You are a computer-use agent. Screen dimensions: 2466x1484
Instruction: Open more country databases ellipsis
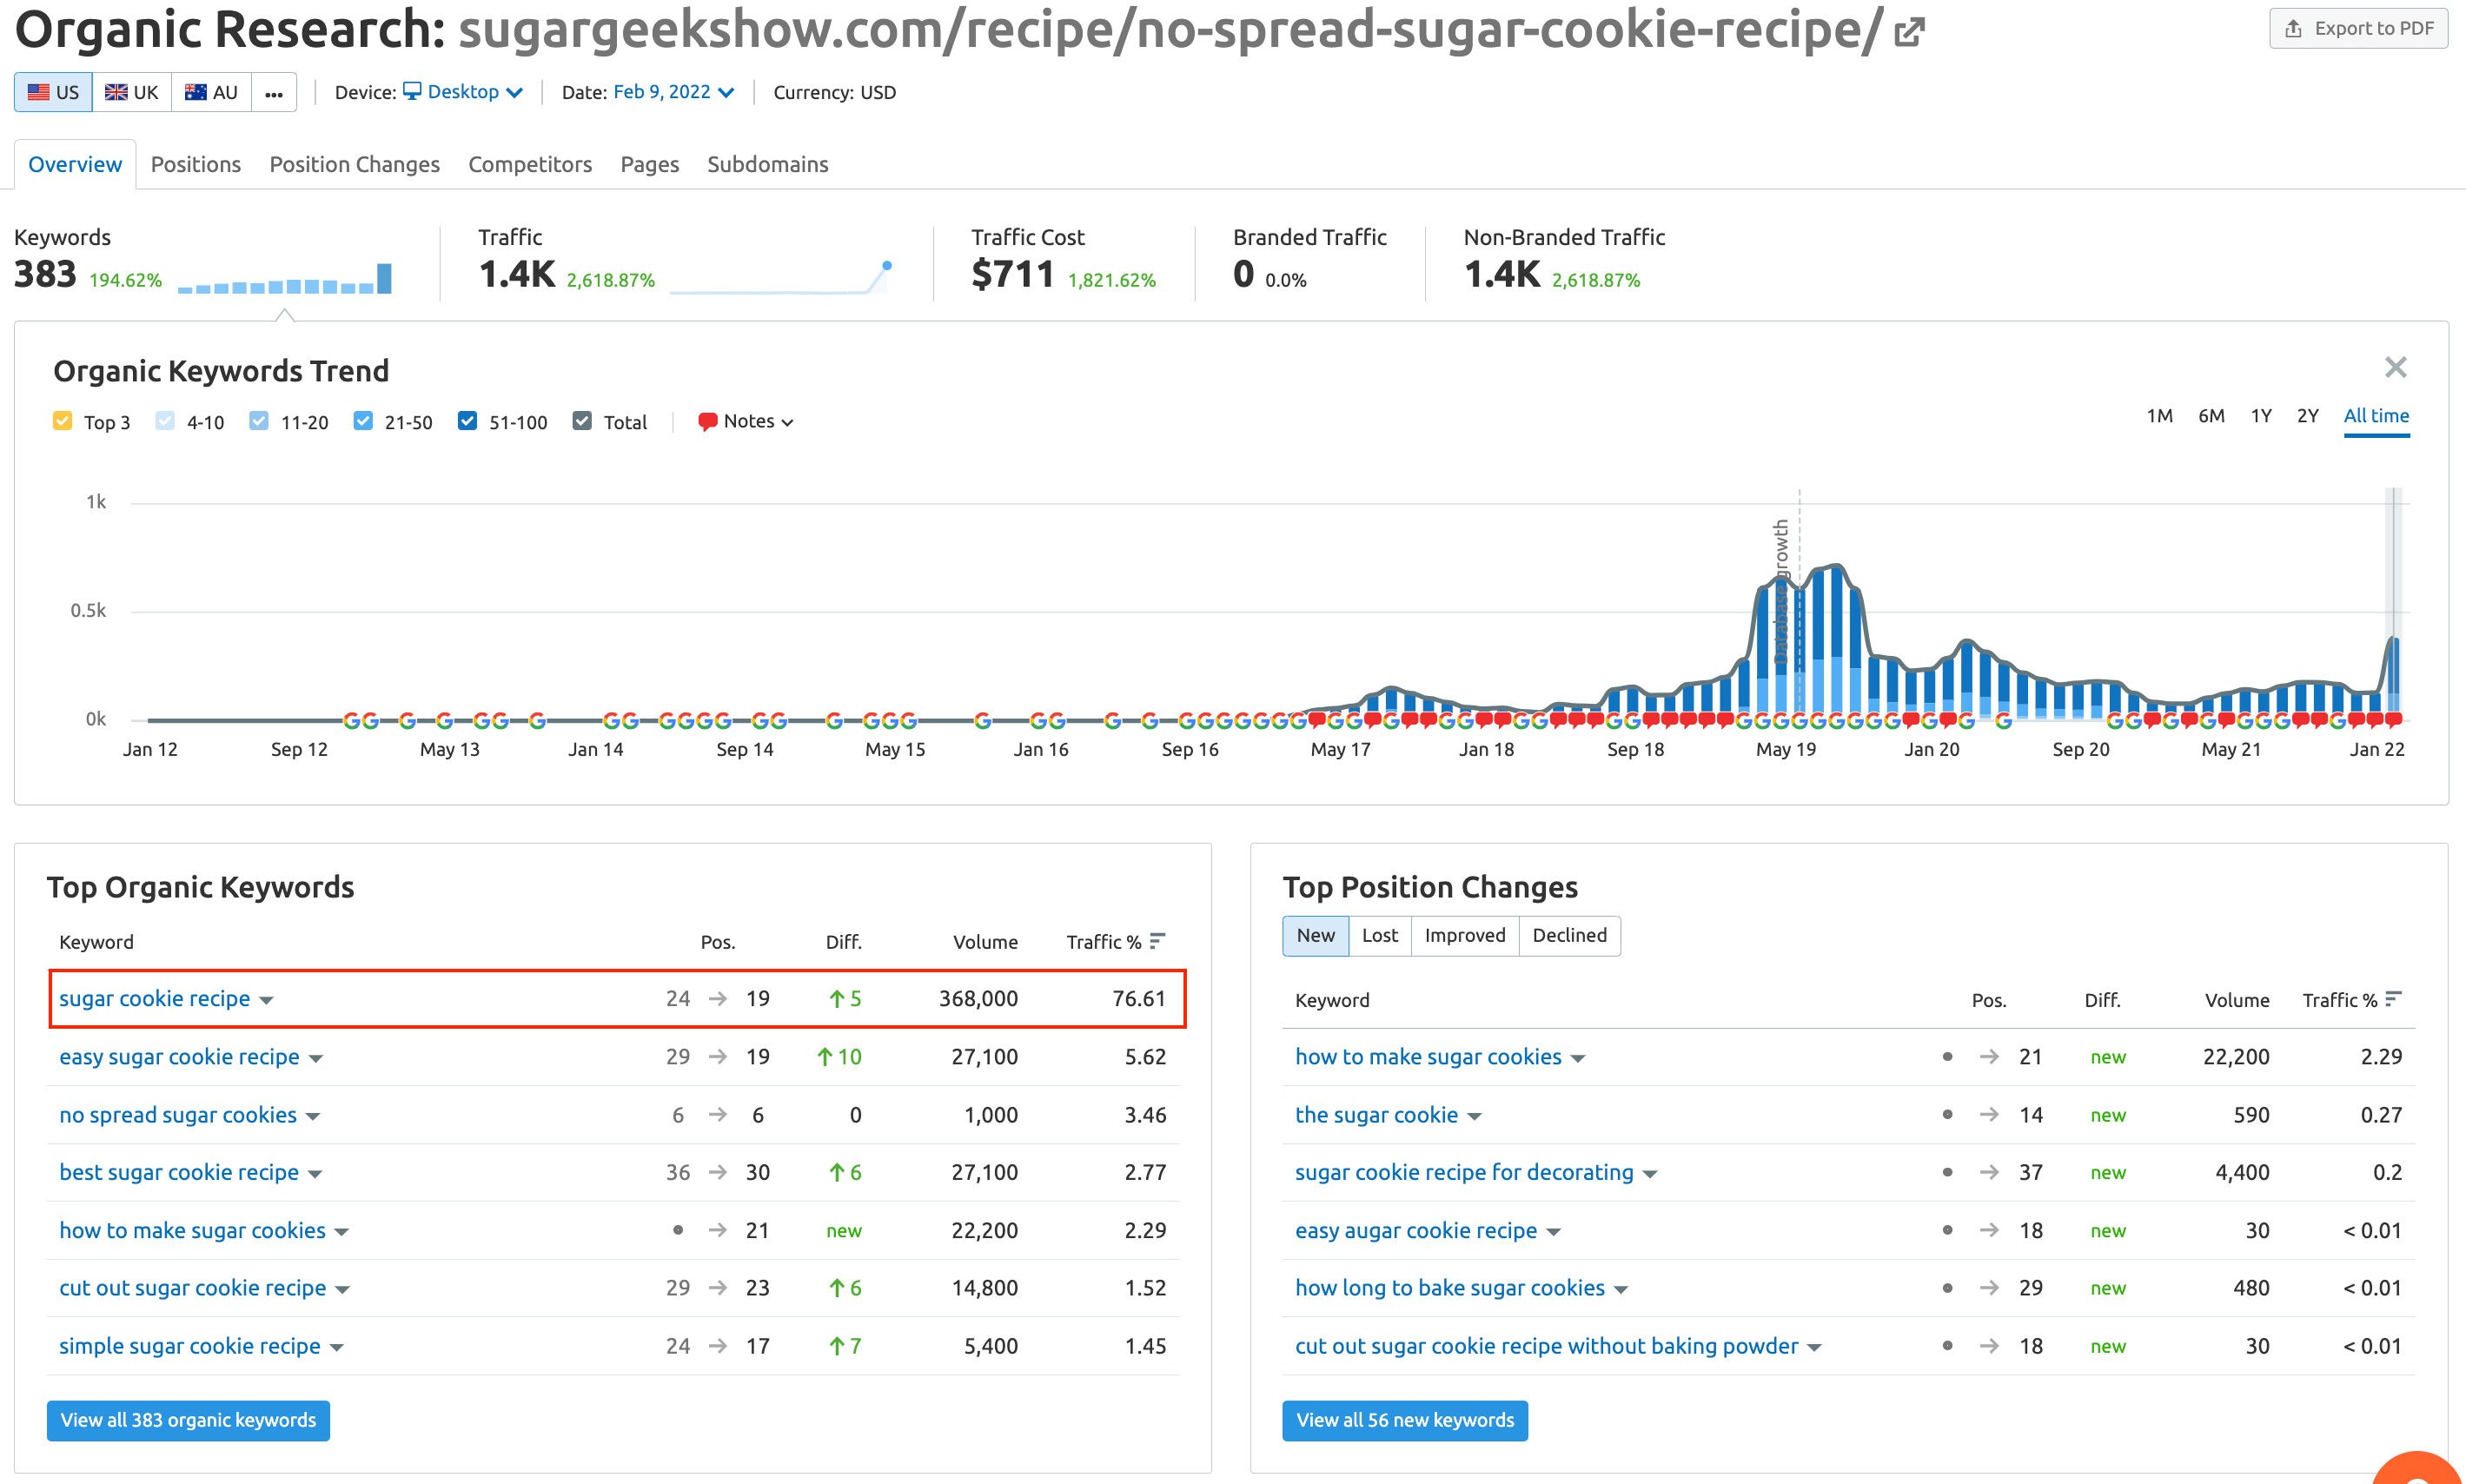point(274,92)
